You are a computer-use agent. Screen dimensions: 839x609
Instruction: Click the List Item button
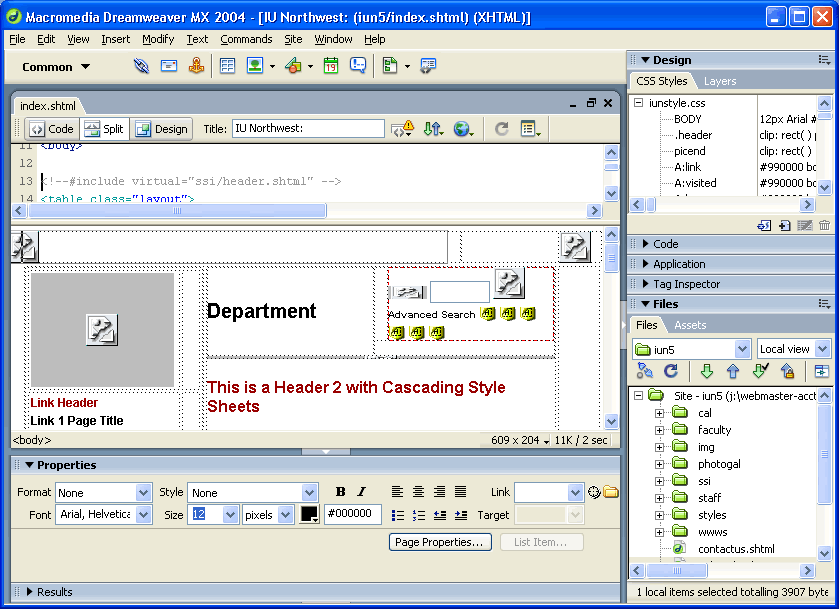[x=541, y=543]
